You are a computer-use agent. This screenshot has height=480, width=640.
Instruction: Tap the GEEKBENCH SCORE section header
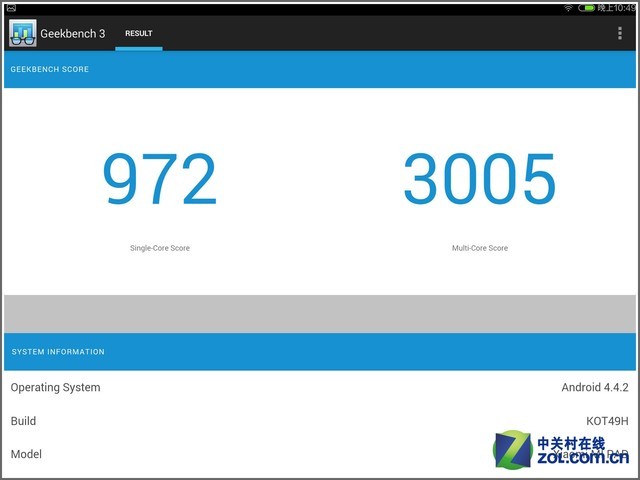click(x=50, y=69)
